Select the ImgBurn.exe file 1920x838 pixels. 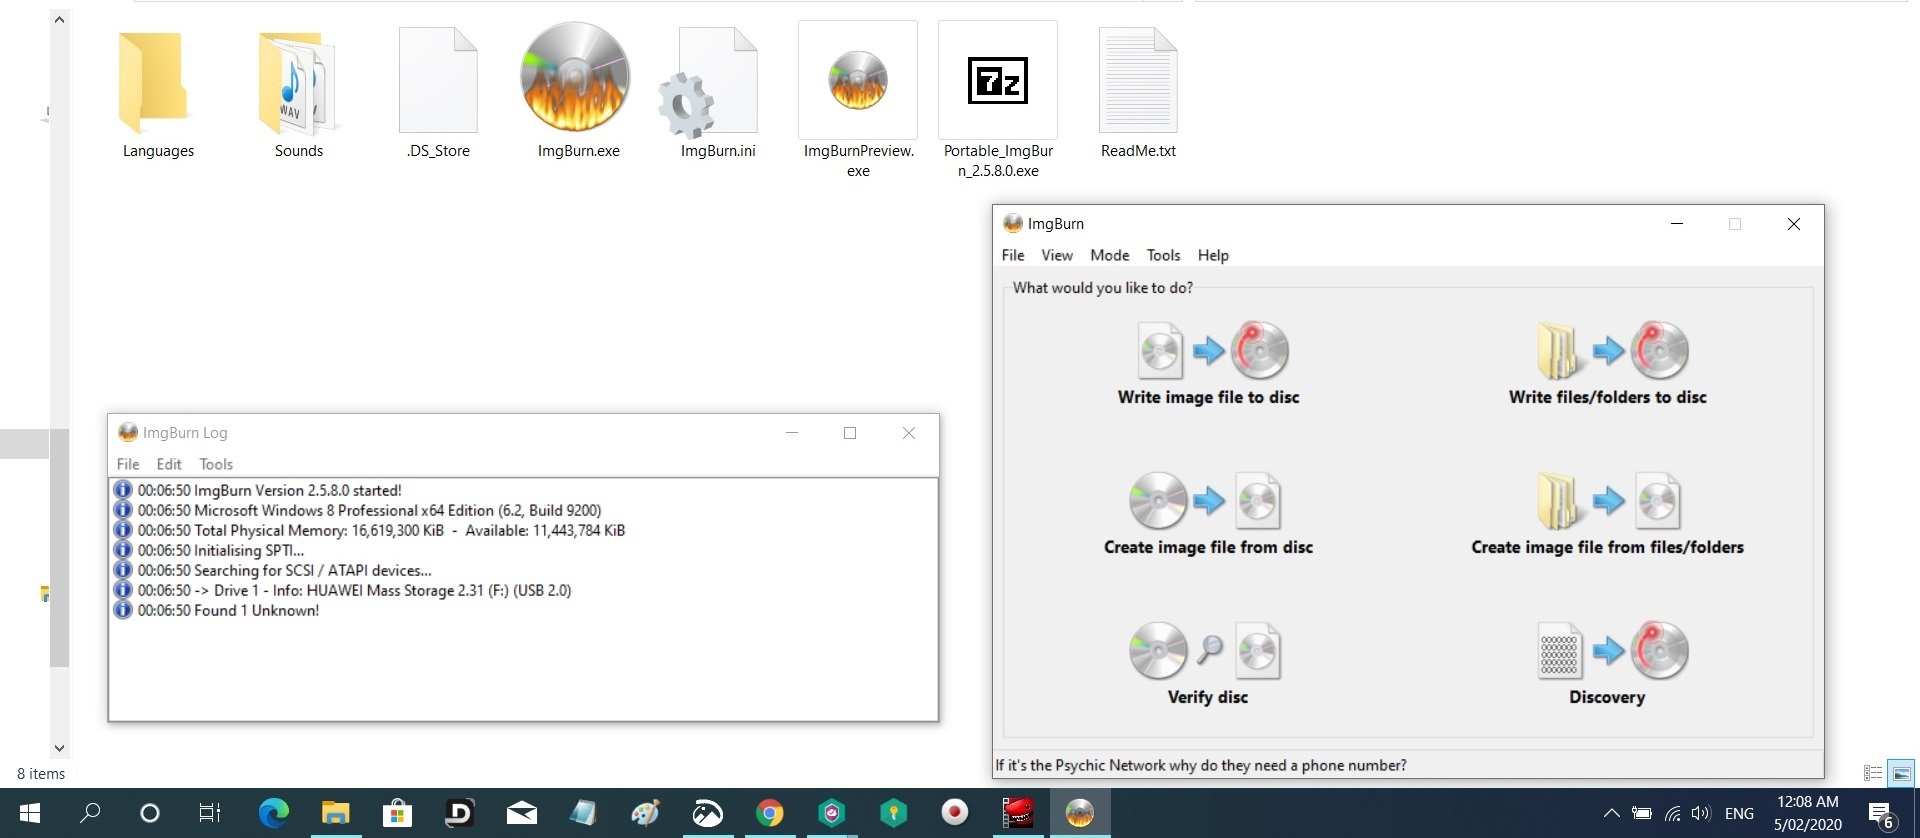click(578, 92)
